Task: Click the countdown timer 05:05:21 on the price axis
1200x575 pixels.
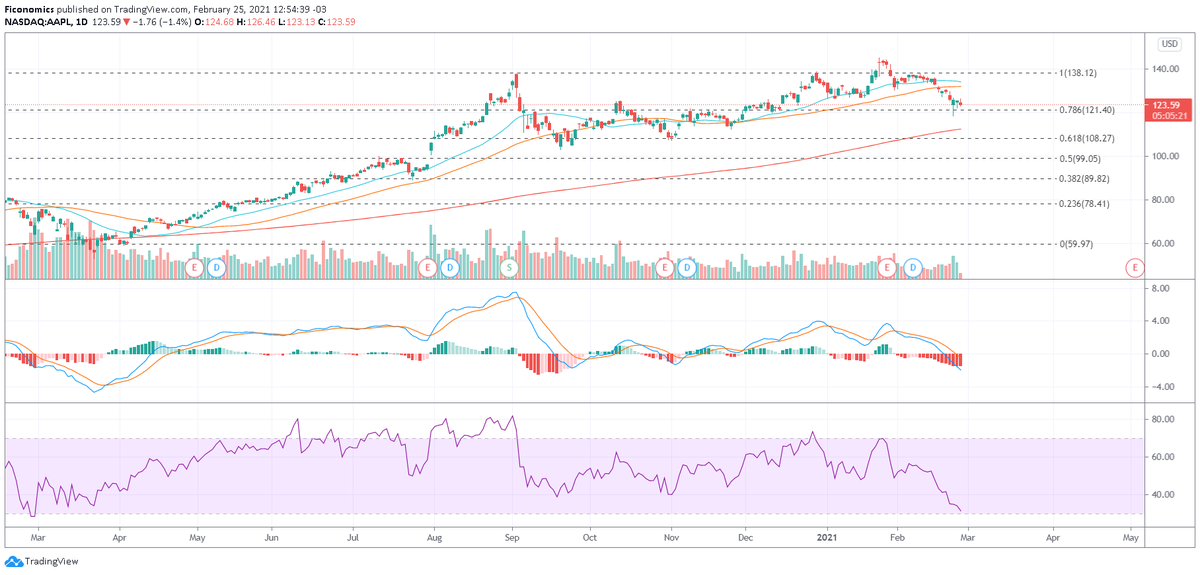Action: pos(1169,114)
